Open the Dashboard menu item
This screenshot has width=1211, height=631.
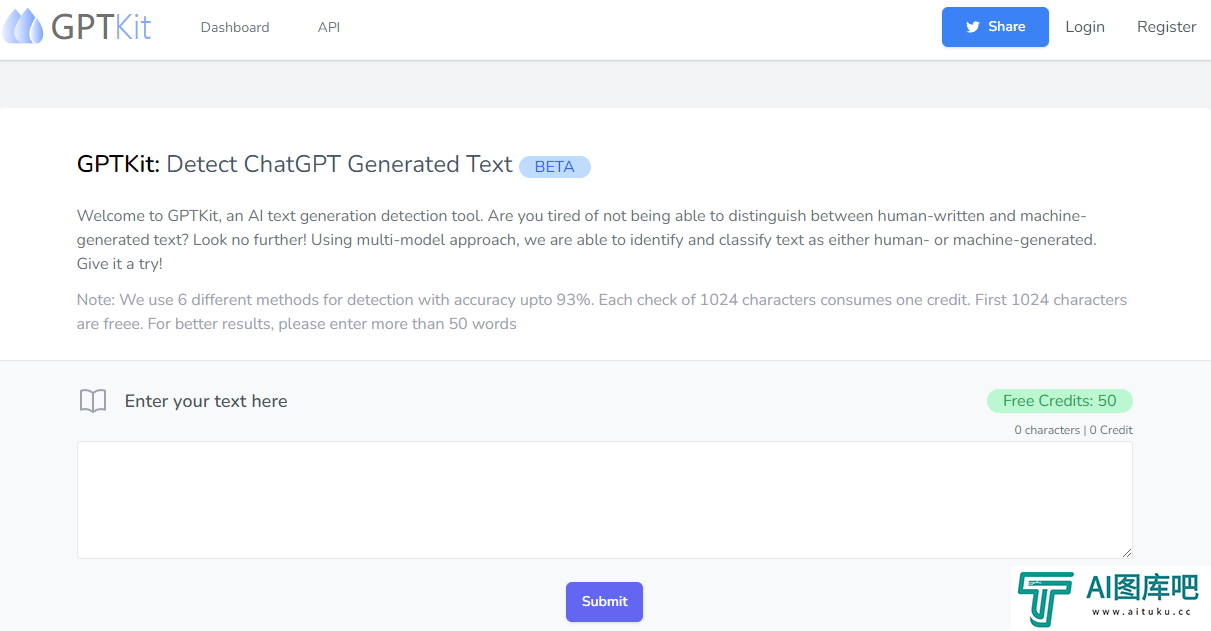tap(235, 27)
